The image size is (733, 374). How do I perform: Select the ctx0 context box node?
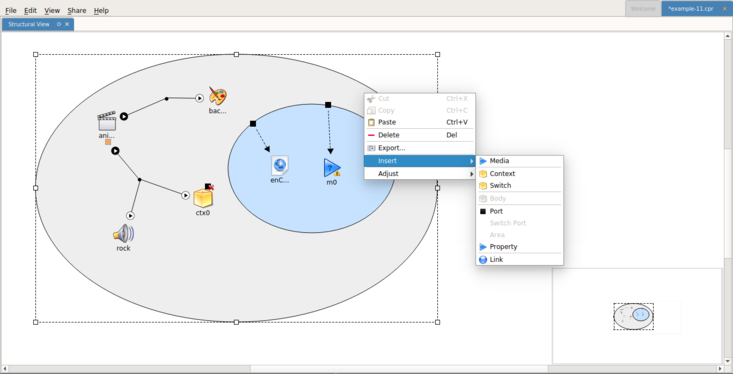(203, 198)
